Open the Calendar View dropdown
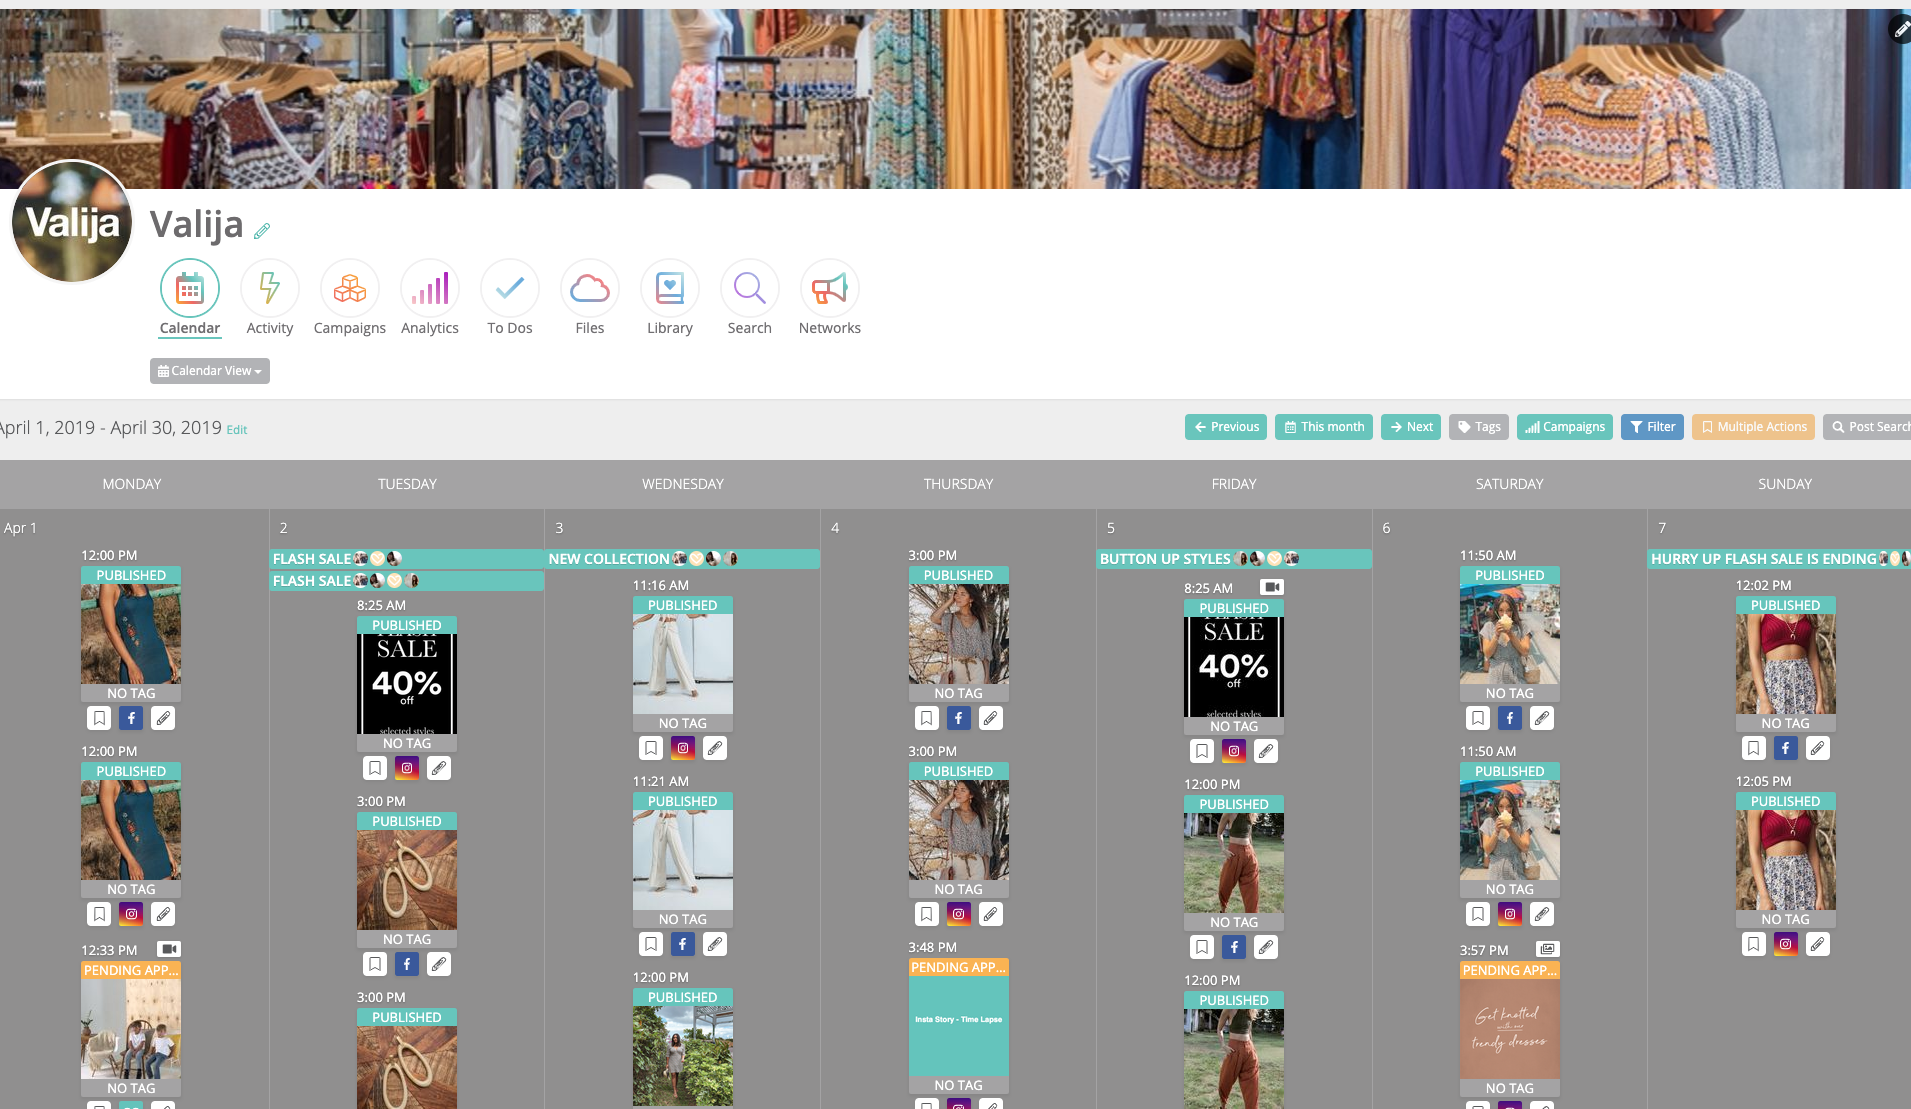This screenshot has width=1911, height=1109. 209,371
